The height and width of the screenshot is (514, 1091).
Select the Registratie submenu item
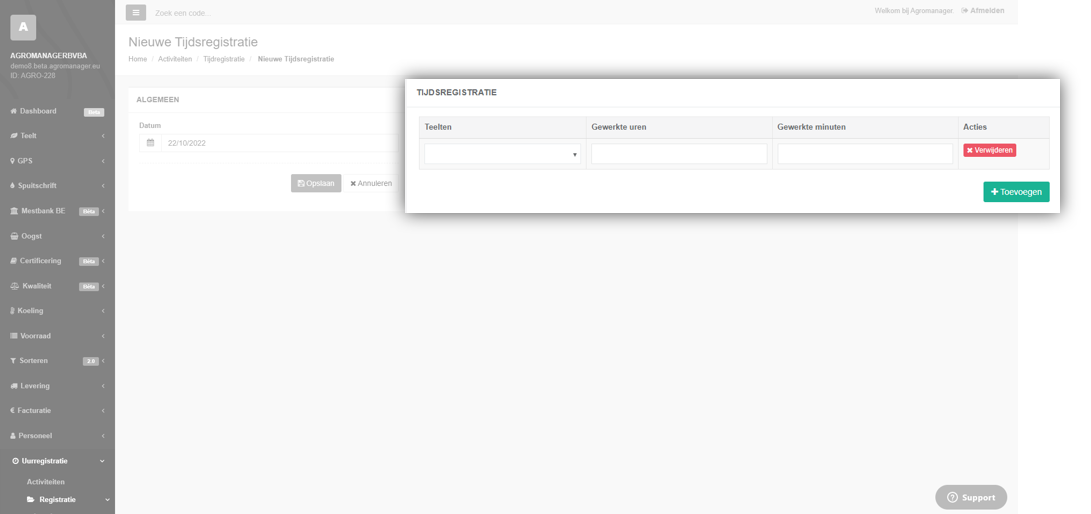[x=57, y=500]
